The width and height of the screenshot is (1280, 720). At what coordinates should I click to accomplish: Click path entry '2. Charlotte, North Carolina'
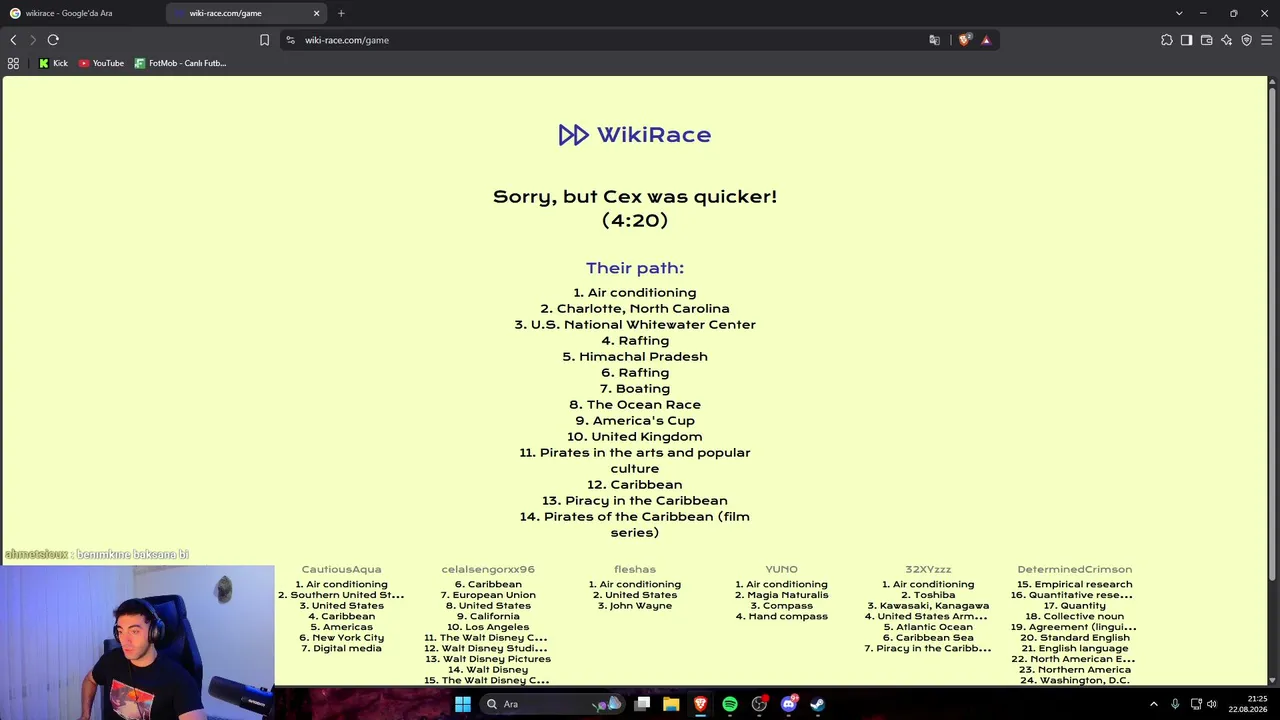pos(635,309)
